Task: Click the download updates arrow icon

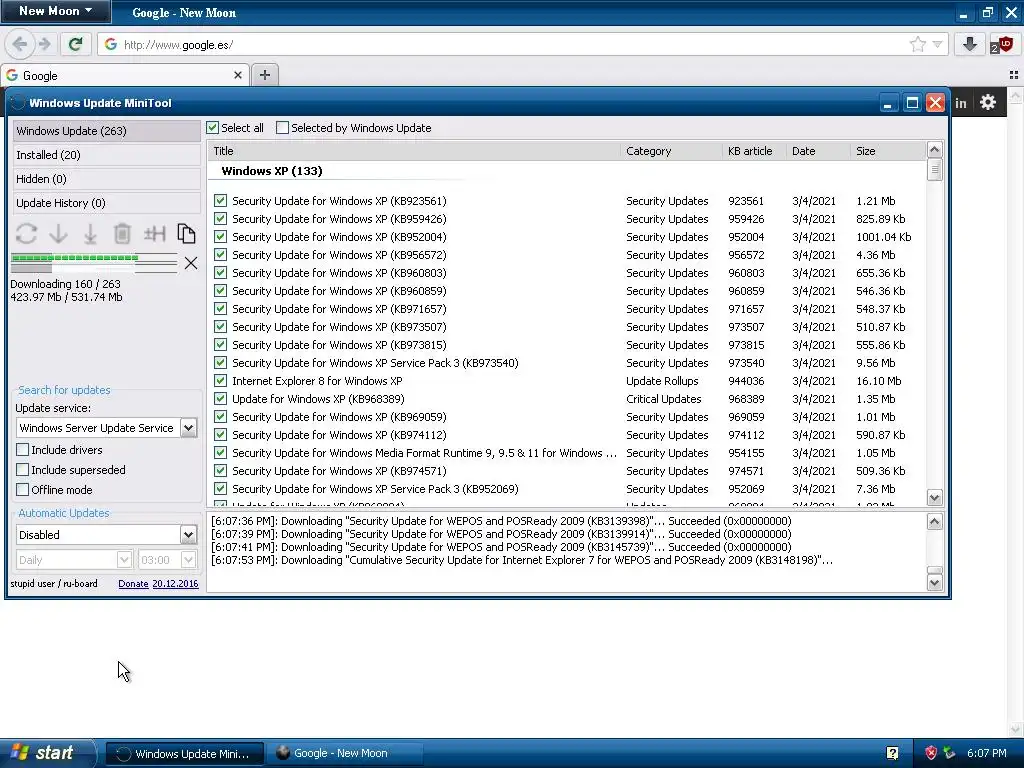Action: pyautogui.click(x=58, y=233)
